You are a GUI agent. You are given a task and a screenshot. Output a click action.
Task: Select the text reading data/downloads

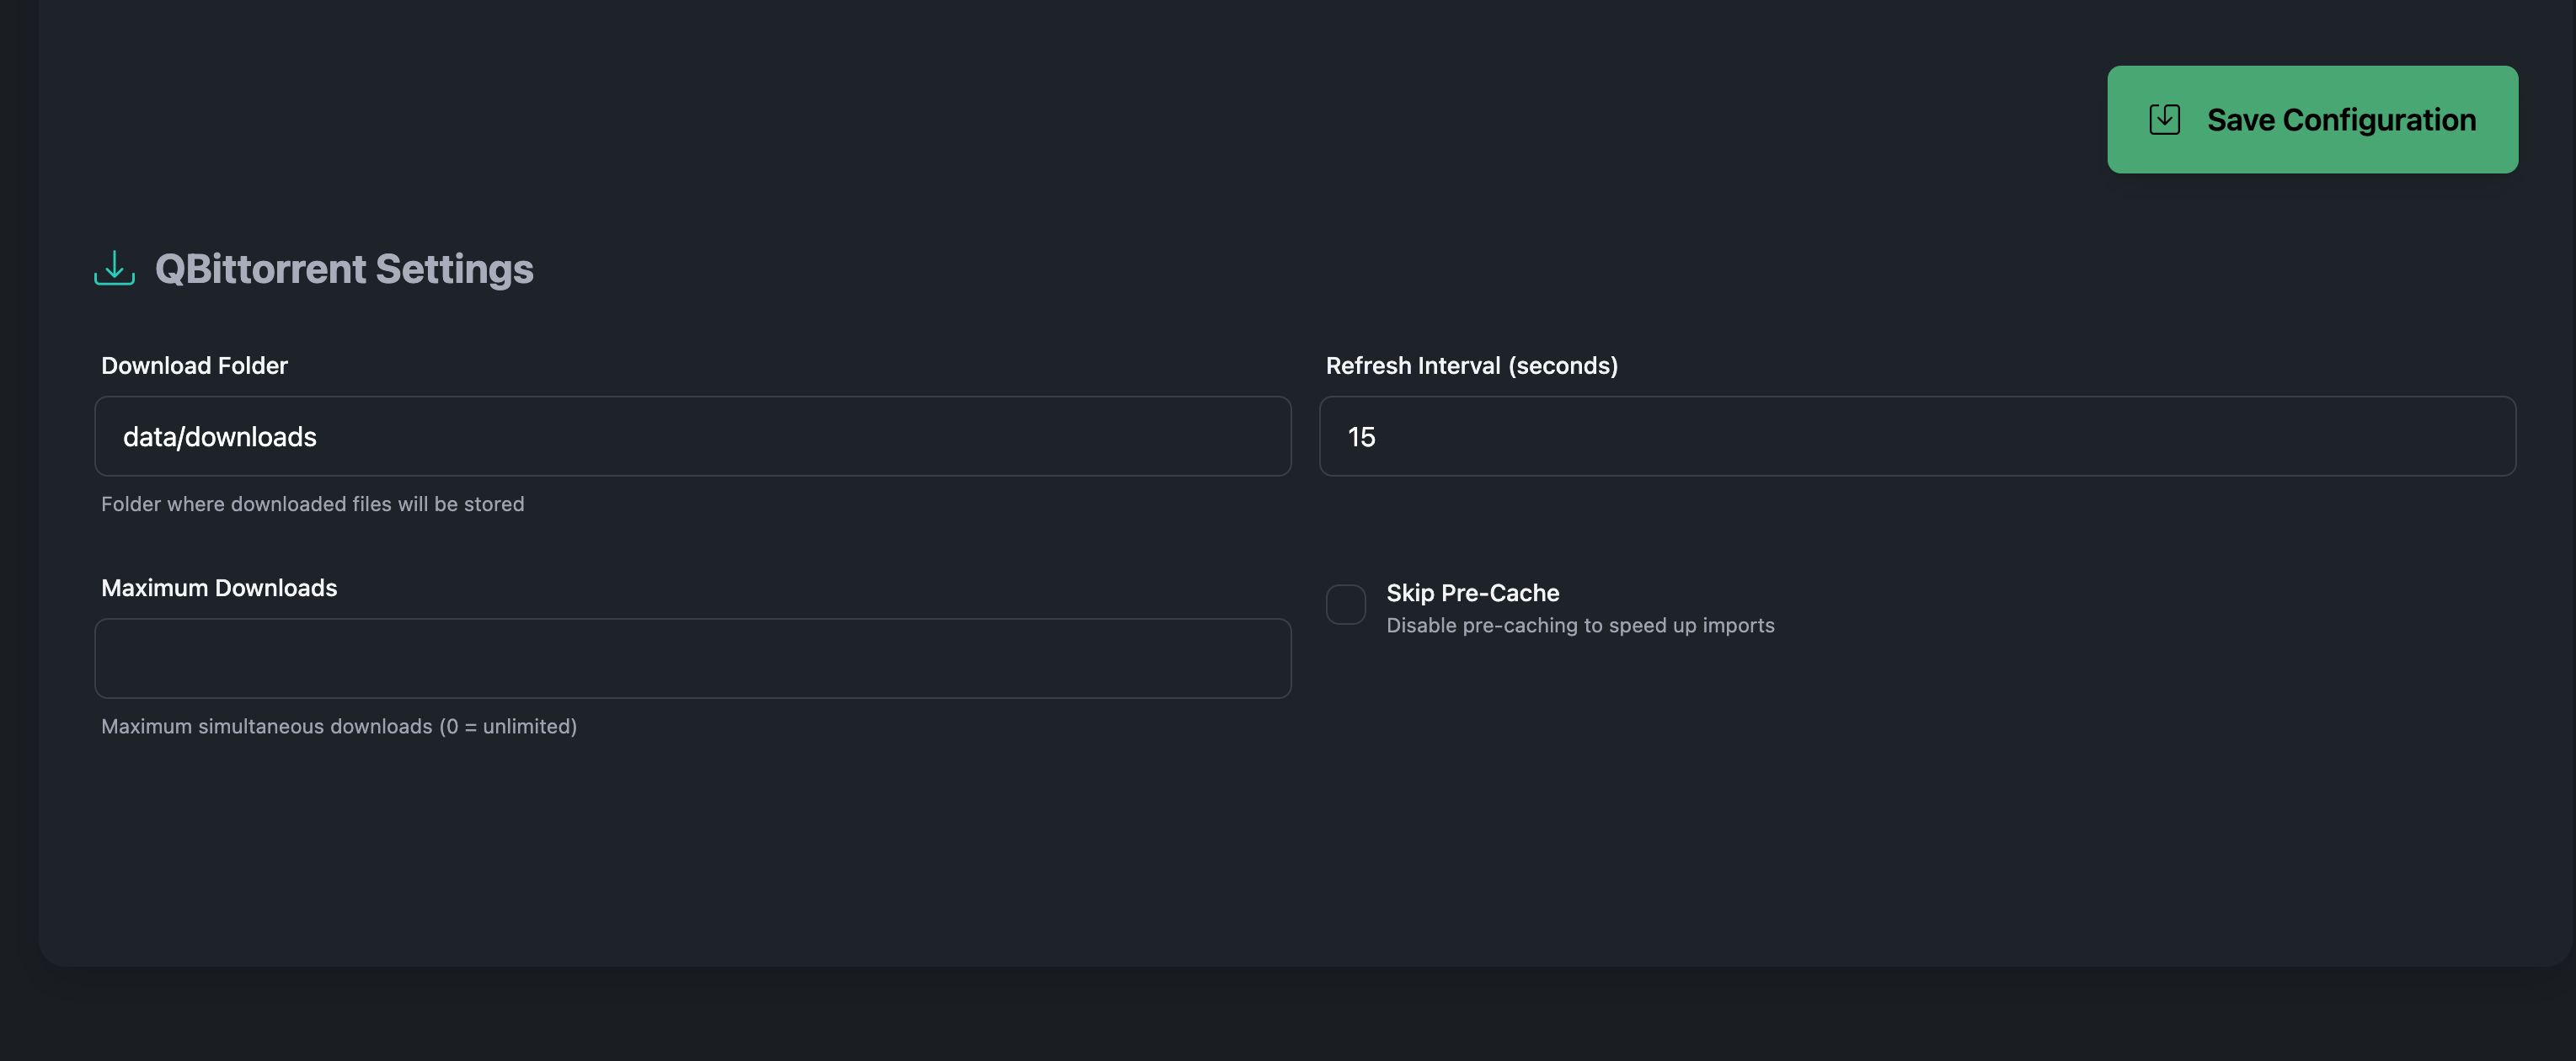click(x=219, y=436)
